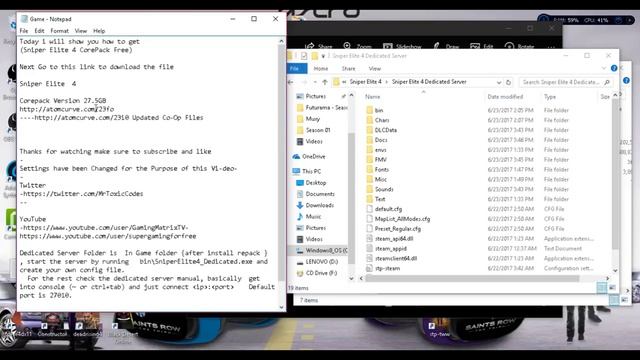Select the envs folder icon
640x360 pixels.
pos(369,150)
